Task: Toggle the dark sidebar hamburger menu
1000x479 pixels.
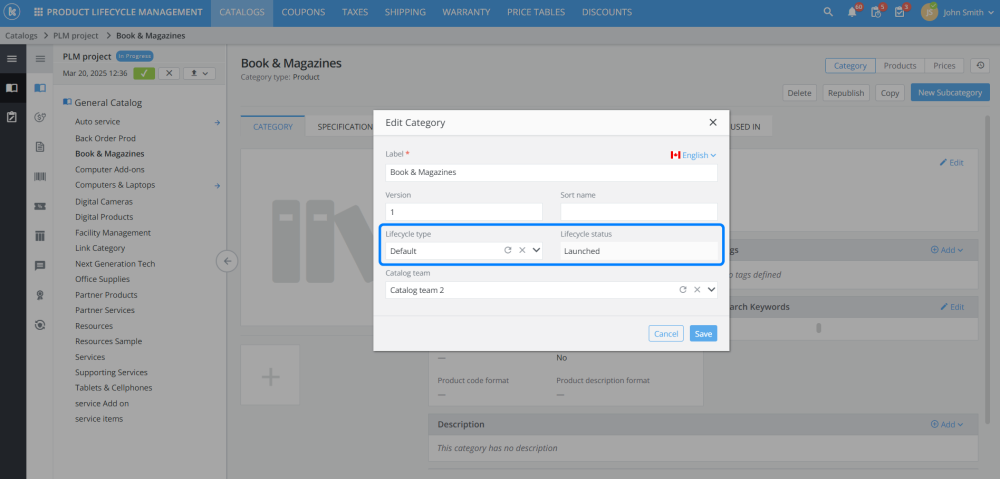Action: (x=11, y=59)
